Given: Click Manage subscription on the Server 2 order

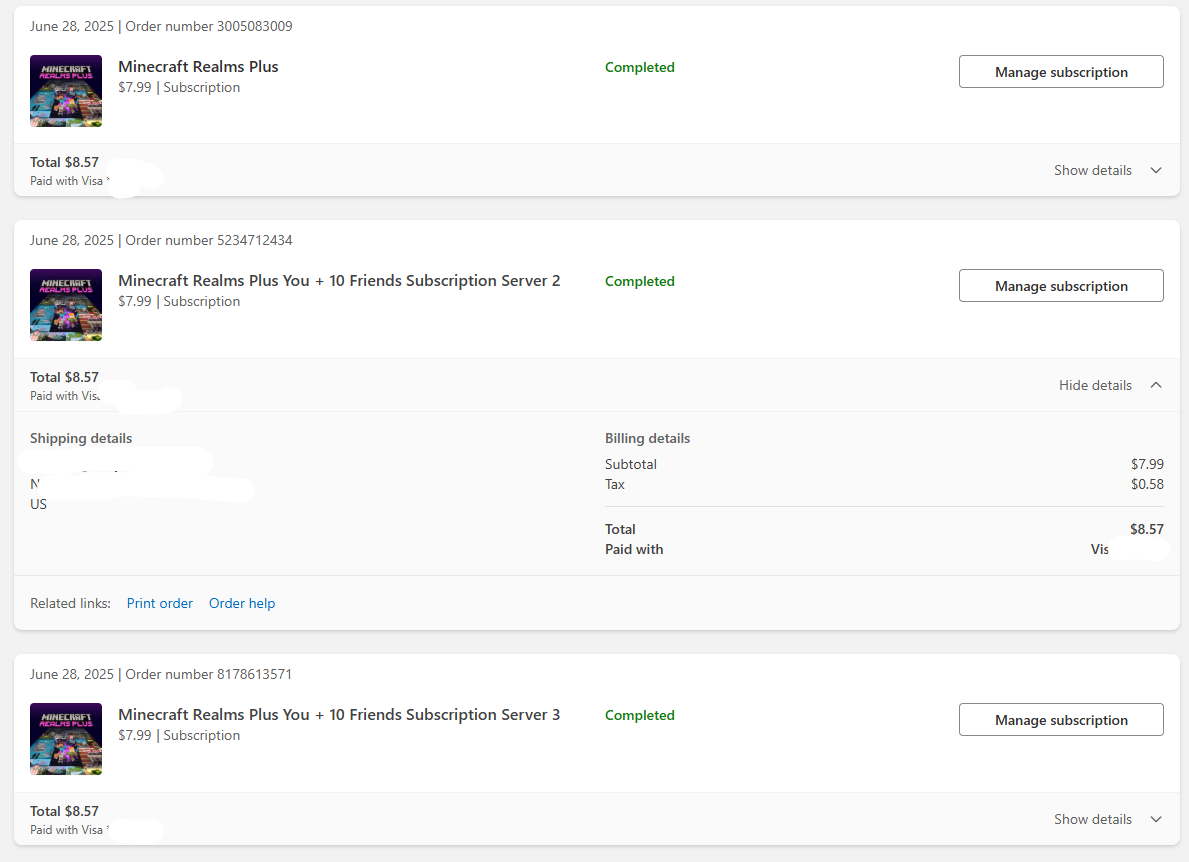Looking at the screenshot, I should 1061,285.
